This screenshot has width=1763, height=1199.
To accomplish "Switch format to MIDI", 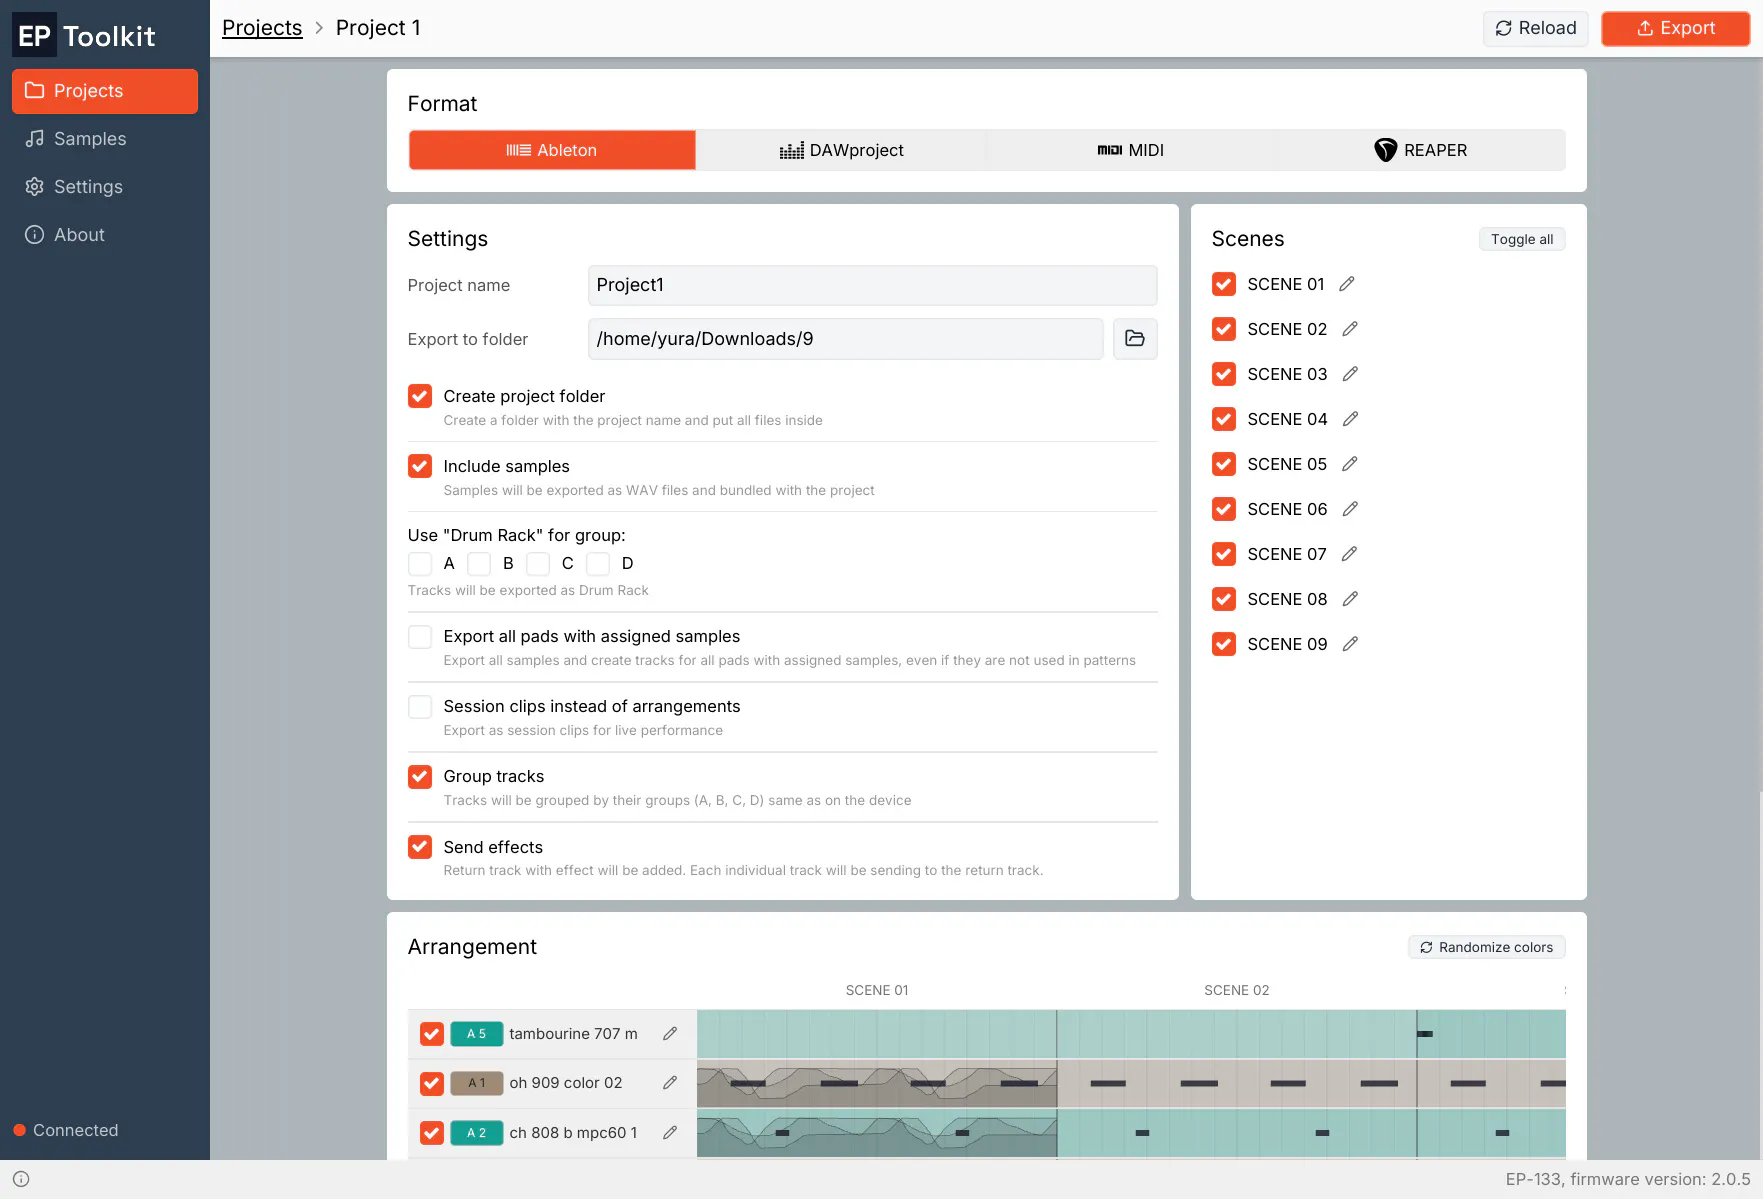I will [x=1131, y=150].
